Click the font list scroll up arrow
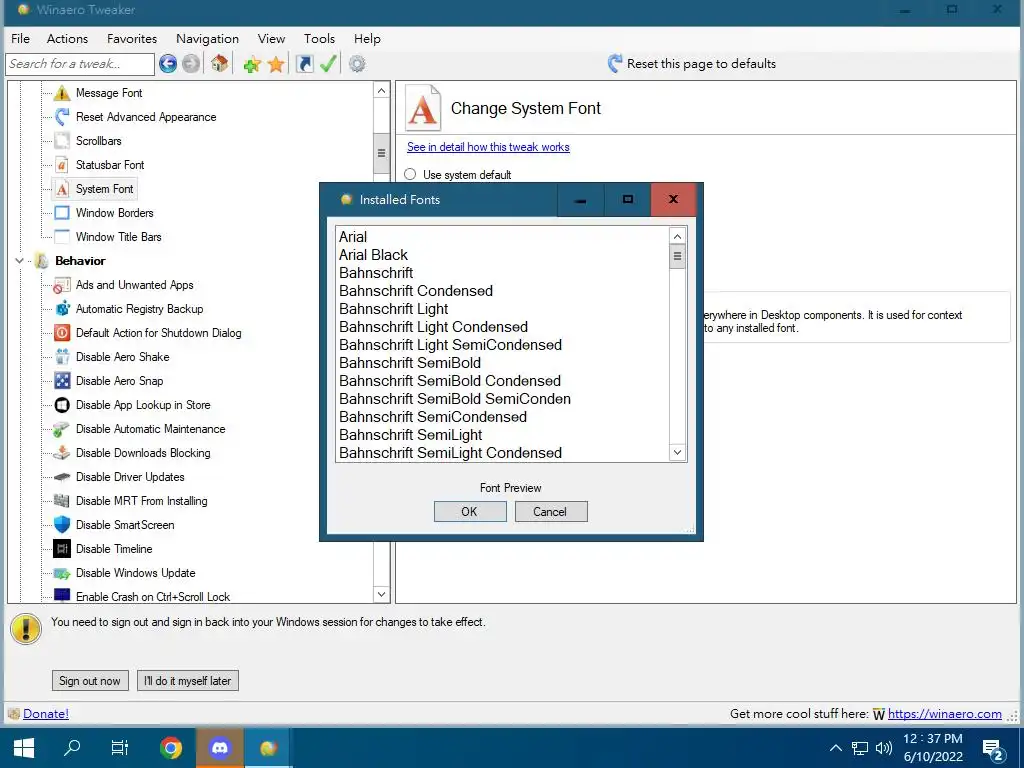 [677, 236]
